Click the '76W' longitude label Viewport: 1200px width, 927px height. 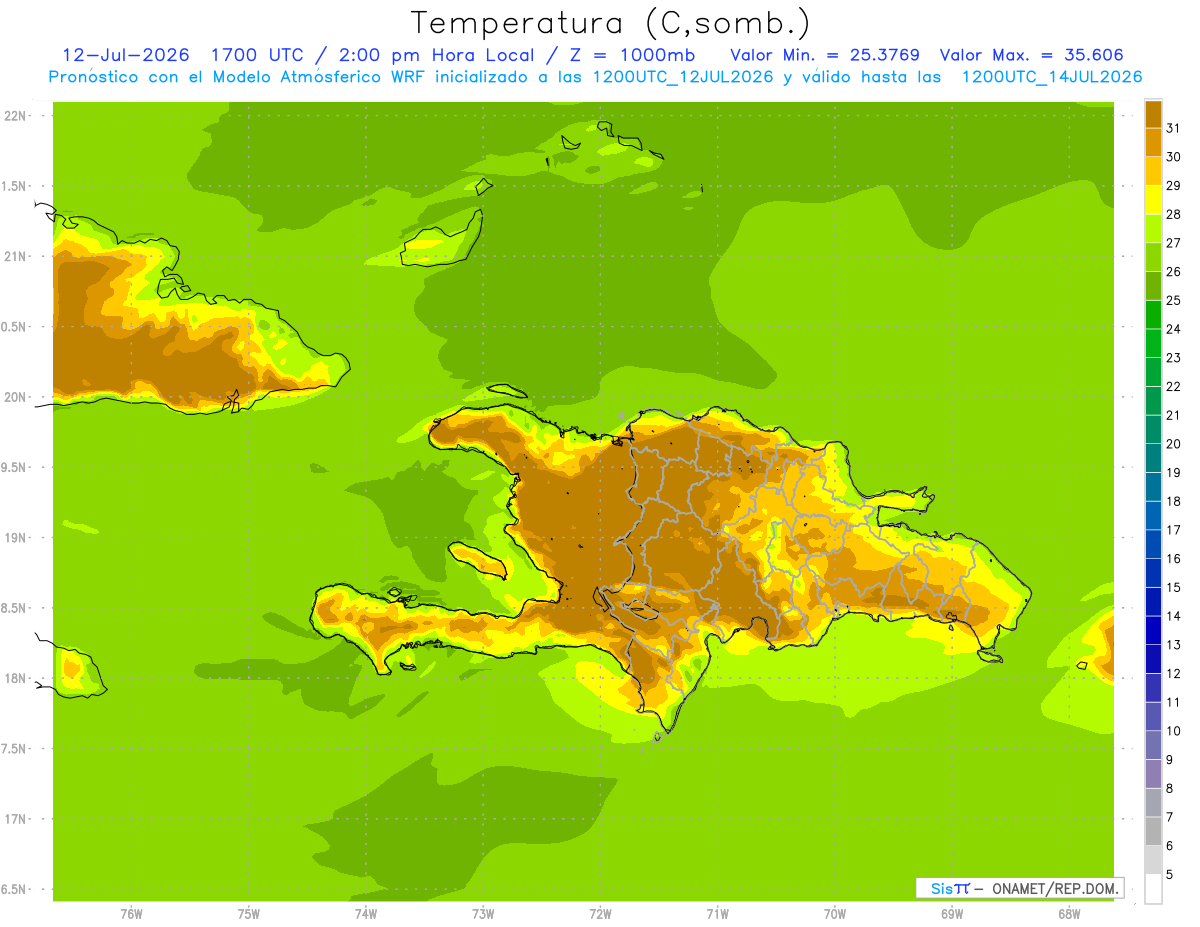[131, 914]
